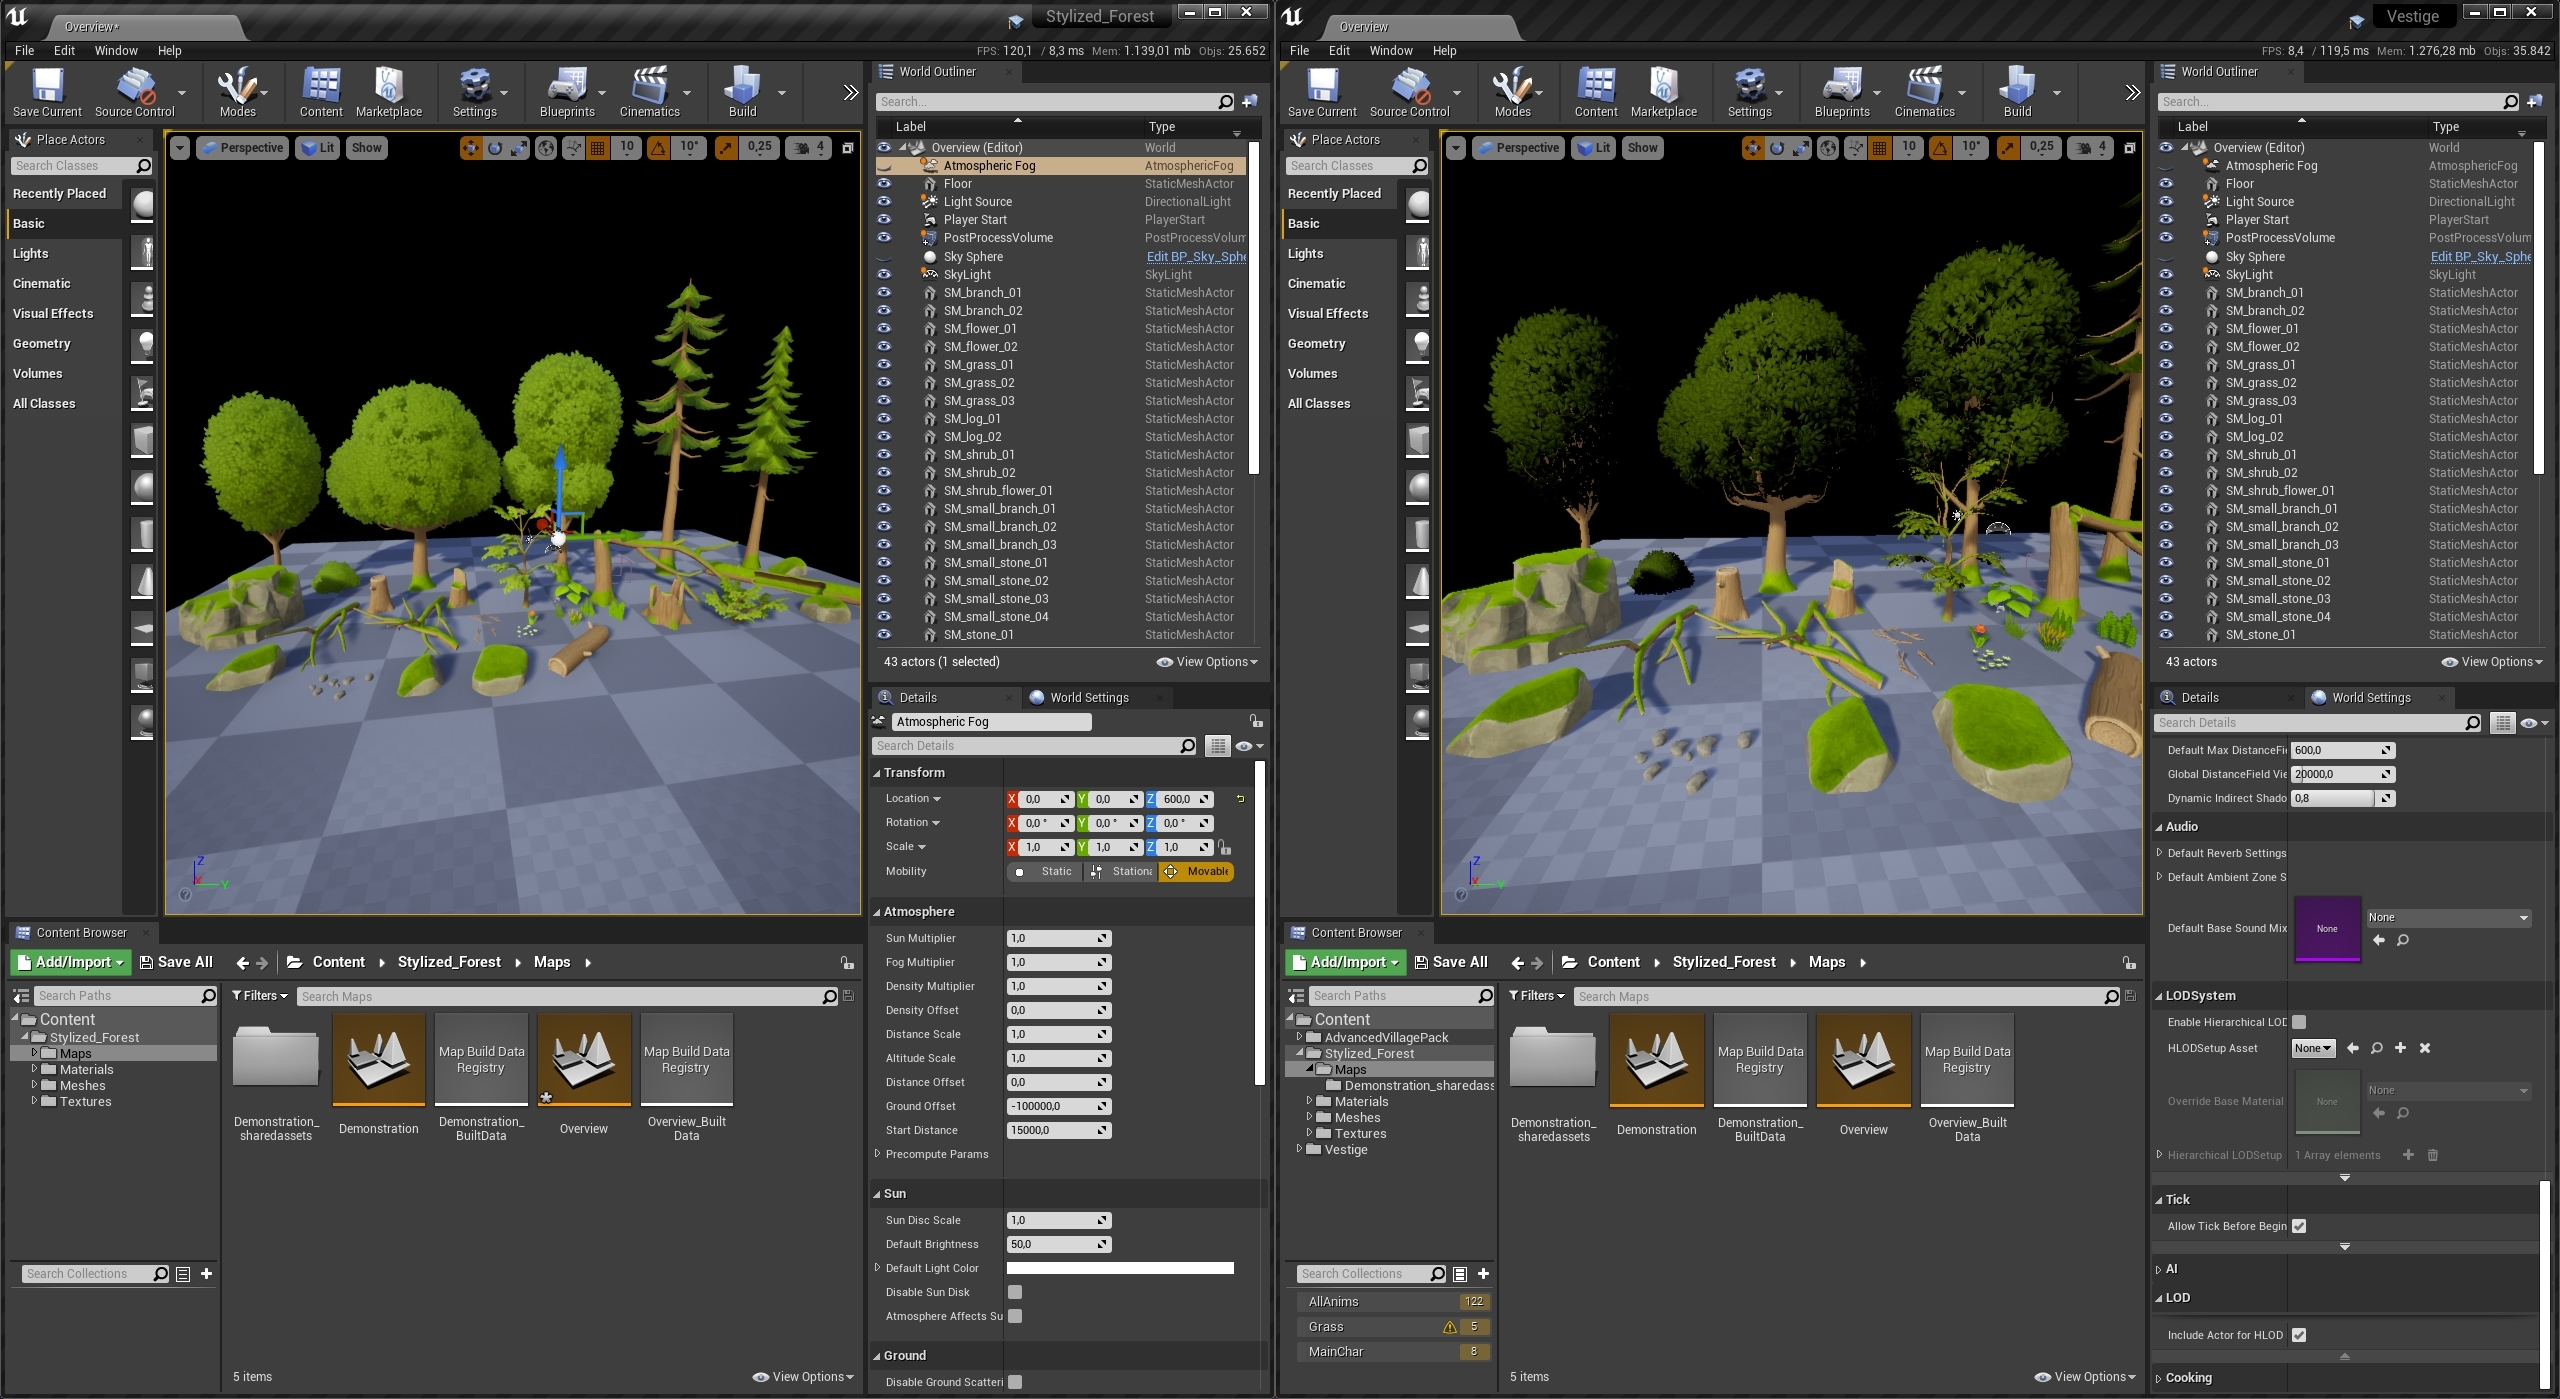Expand Precompute Params section
Screen dimensions: 2560x1399
[878, 1154]
